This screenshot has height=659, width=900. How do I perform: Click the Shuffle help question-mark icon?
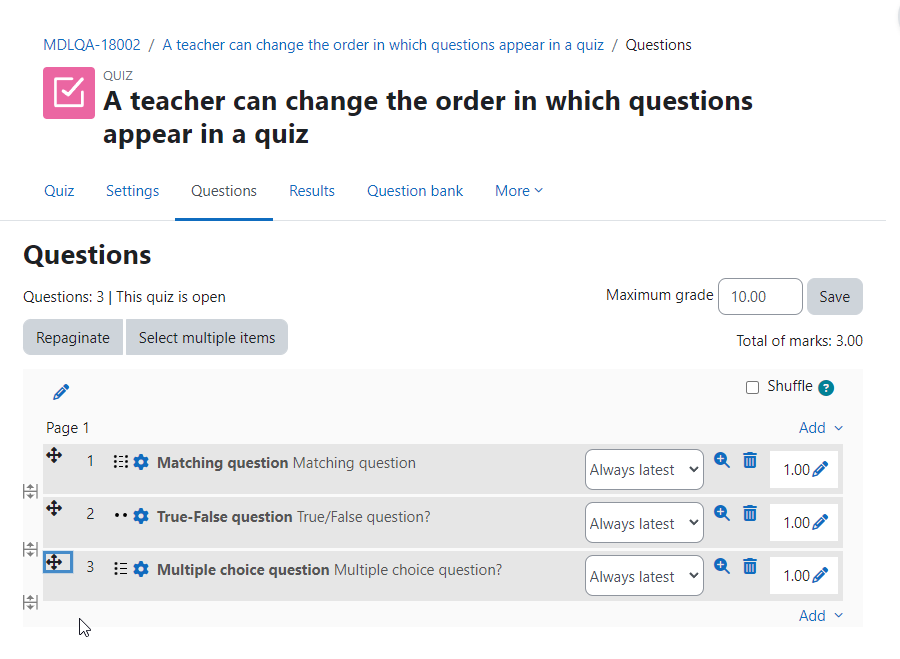[826, 388]
